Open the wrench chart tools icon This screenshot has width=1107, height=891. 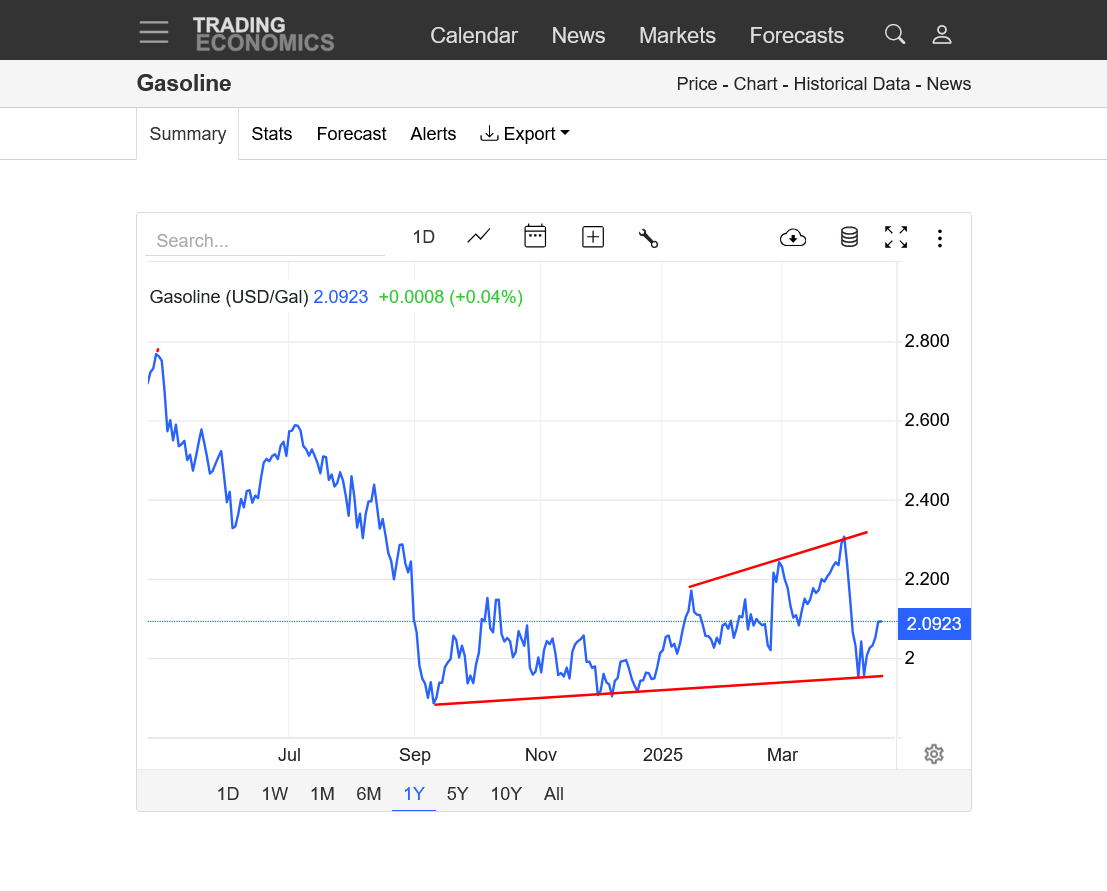(x=648, y=238)
